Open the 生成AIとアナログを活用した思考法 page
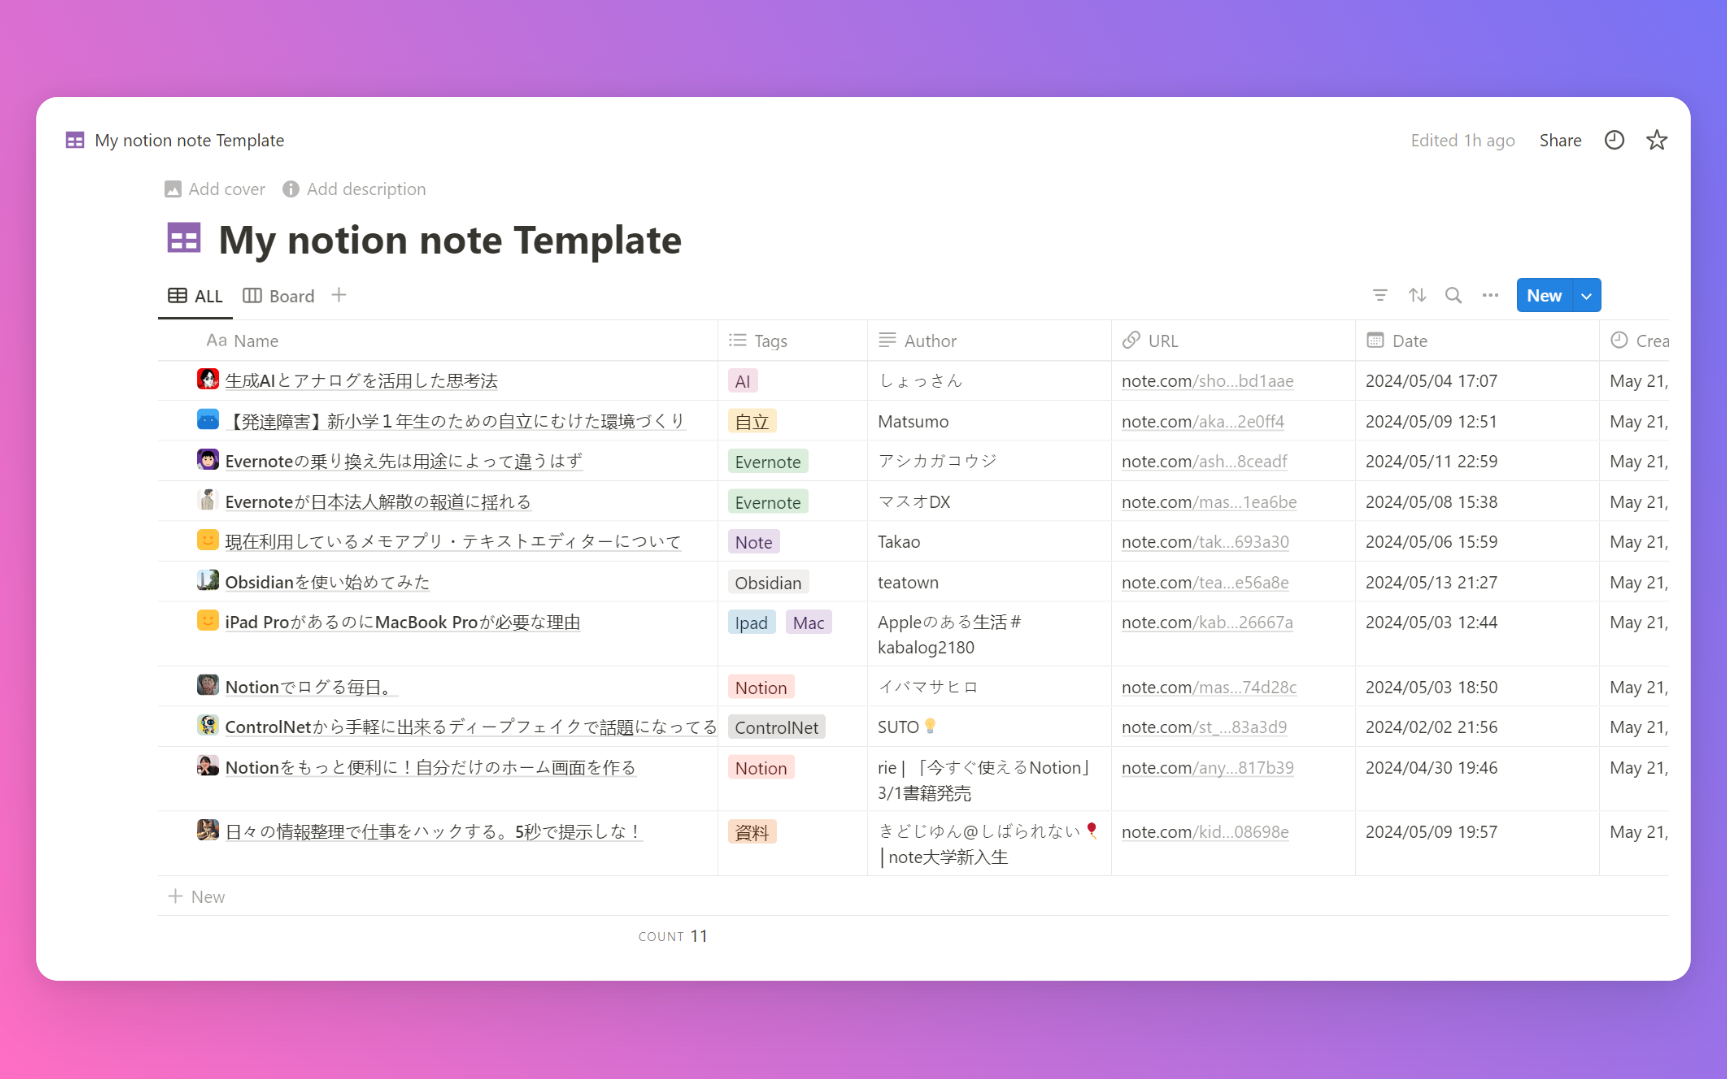The height and width of the screenshot is (1079, 1727). [361, 381]
